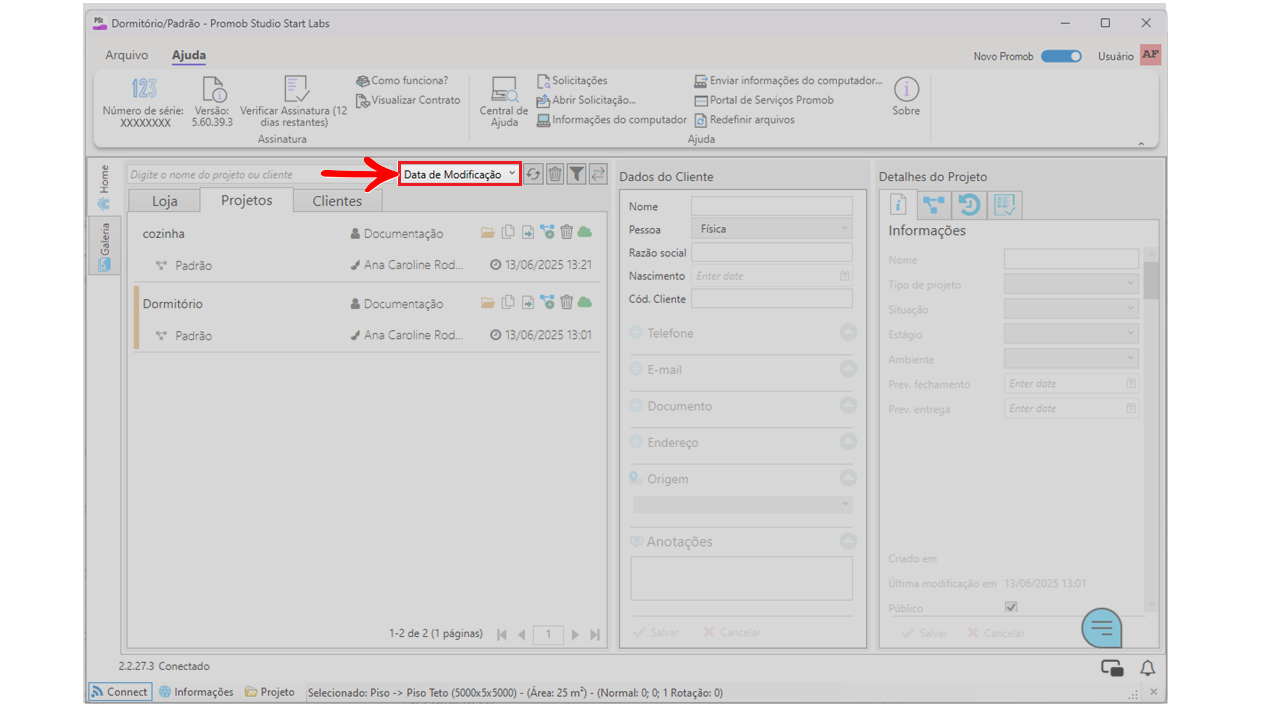Click the project or client search field
Screen dimensions: 1280x720
click(261, 174)
